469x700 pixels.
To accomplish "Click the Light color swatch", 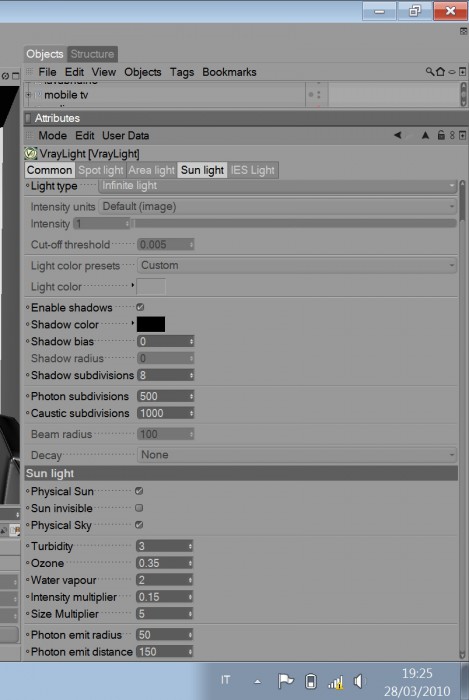I will 151,287.
